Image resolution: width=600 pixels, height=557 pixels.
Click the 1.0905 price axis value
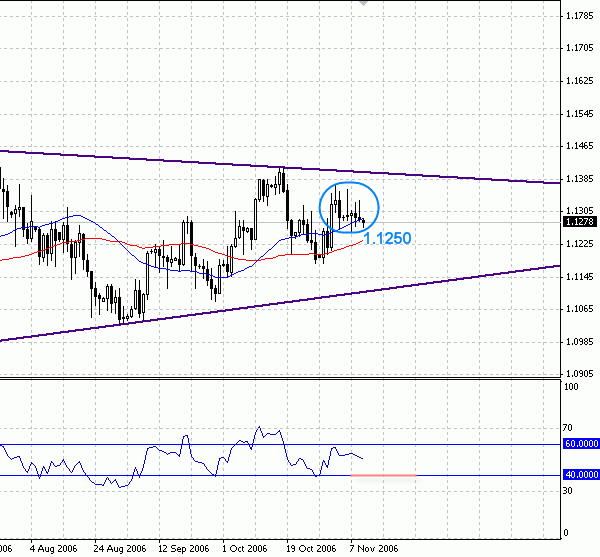click(579, 373)
